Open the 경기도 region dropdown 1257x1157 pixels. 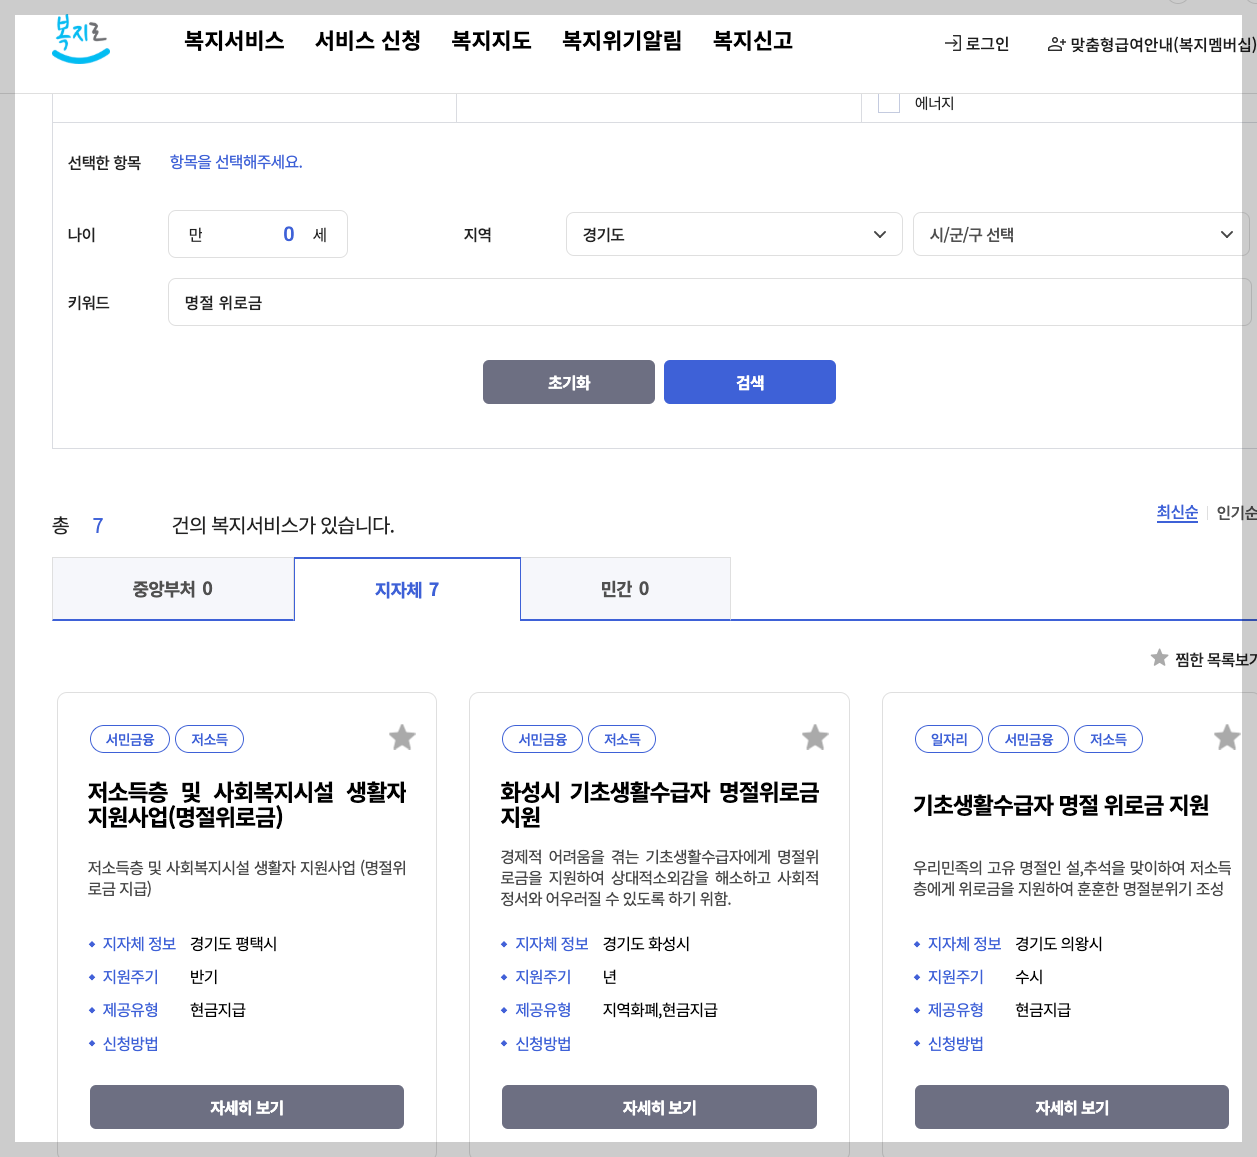pos(734,234)
